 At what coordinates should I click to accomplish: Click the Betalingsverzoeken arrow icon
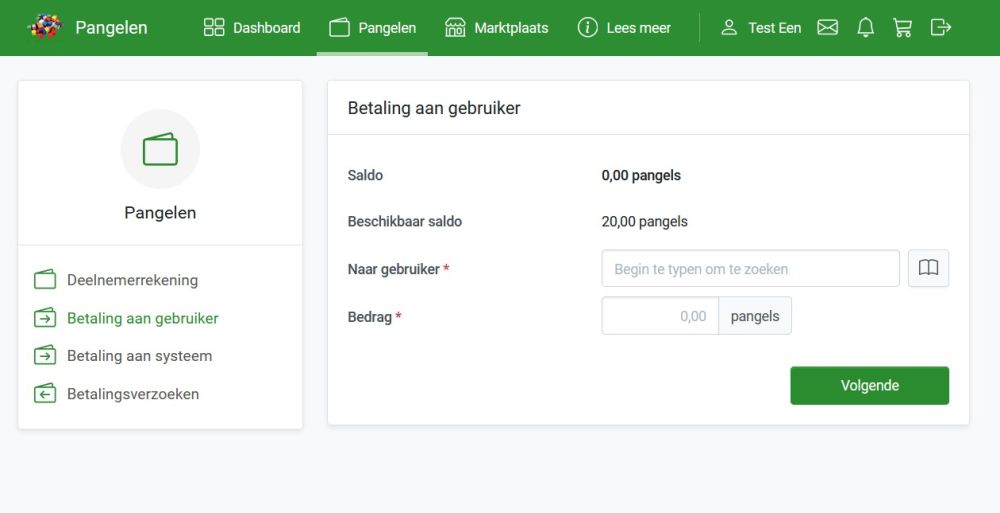tap(45, 394)
